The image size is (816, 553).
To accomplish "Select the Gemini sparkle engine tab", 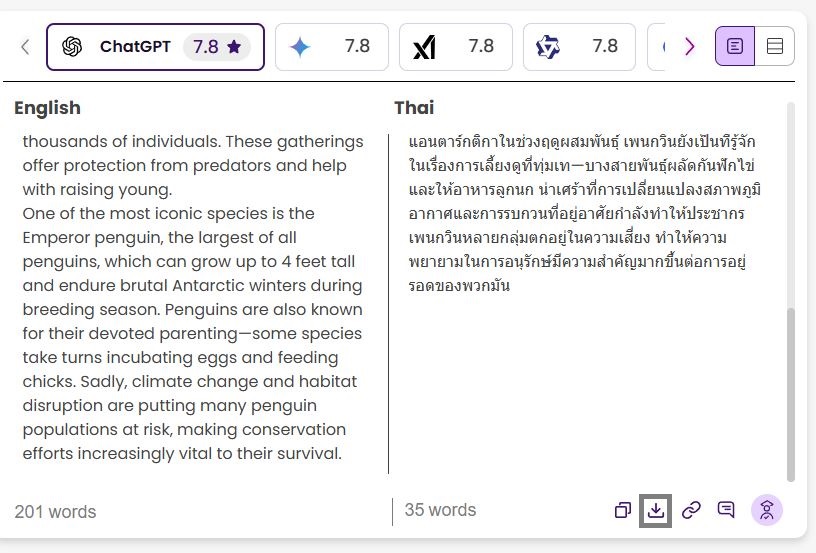I will [332, 47].
